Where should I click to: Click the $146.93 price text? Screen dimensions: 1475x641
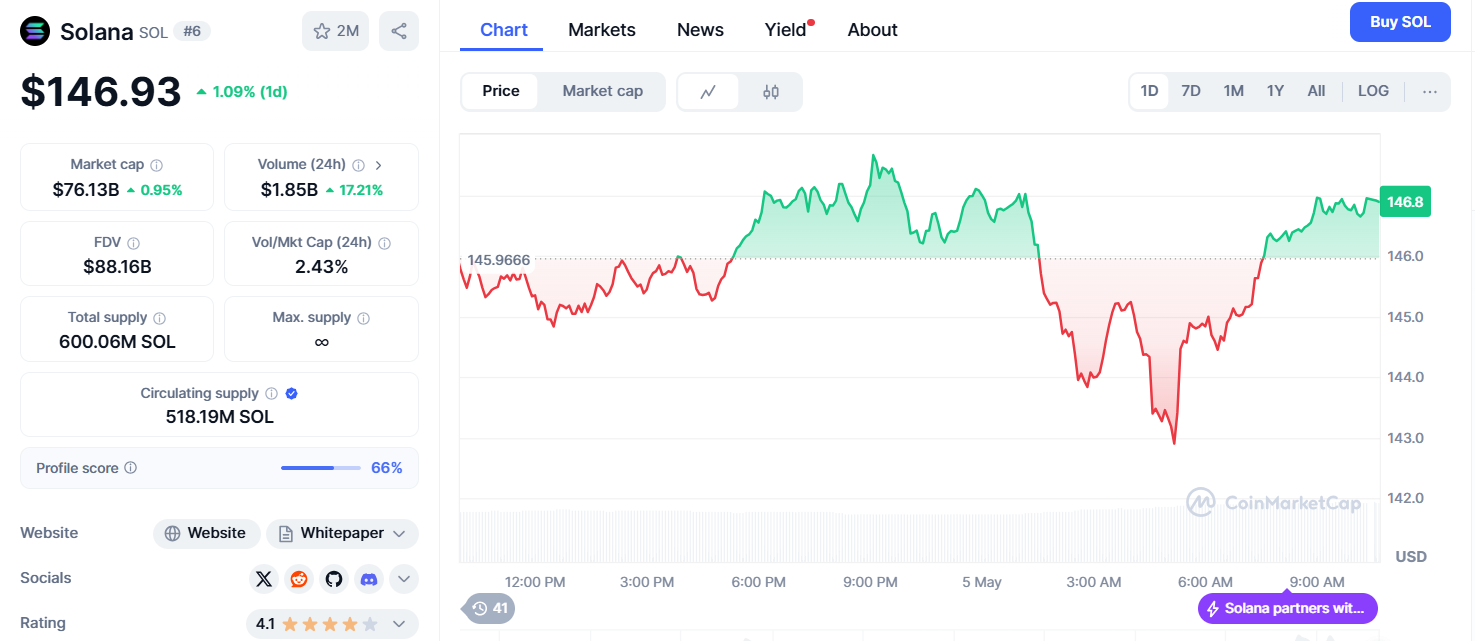coord(101,91)
